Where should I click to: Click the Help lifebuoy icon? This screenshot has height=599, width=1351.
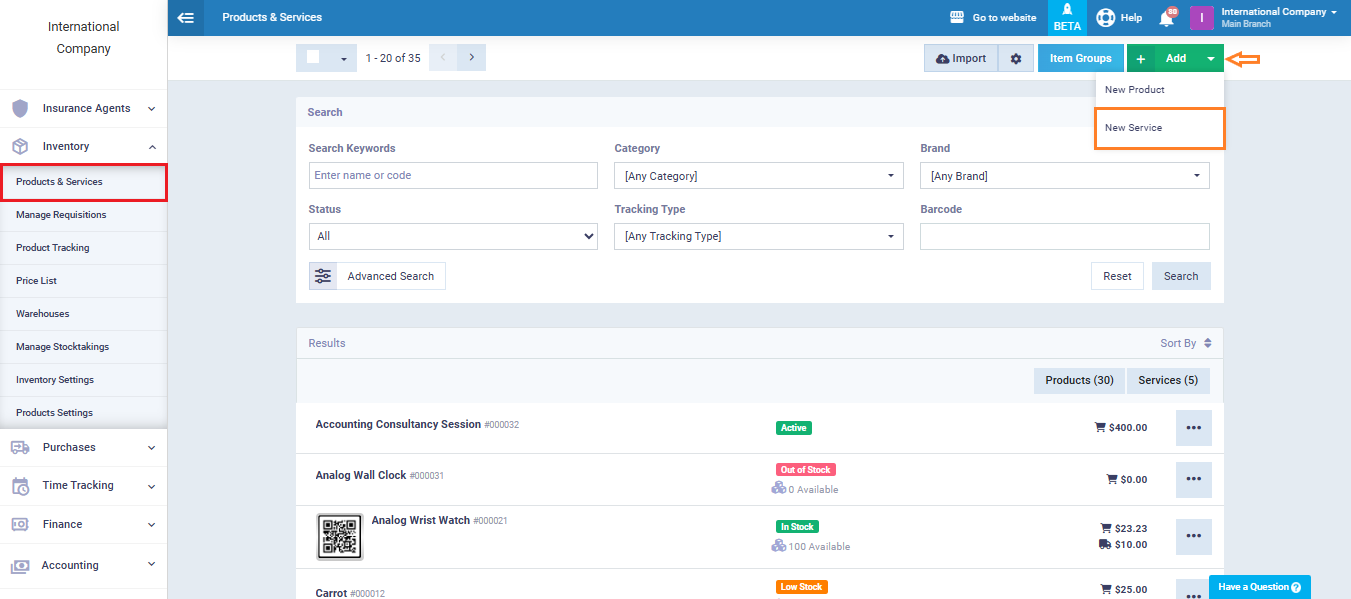pos(1105,18)
